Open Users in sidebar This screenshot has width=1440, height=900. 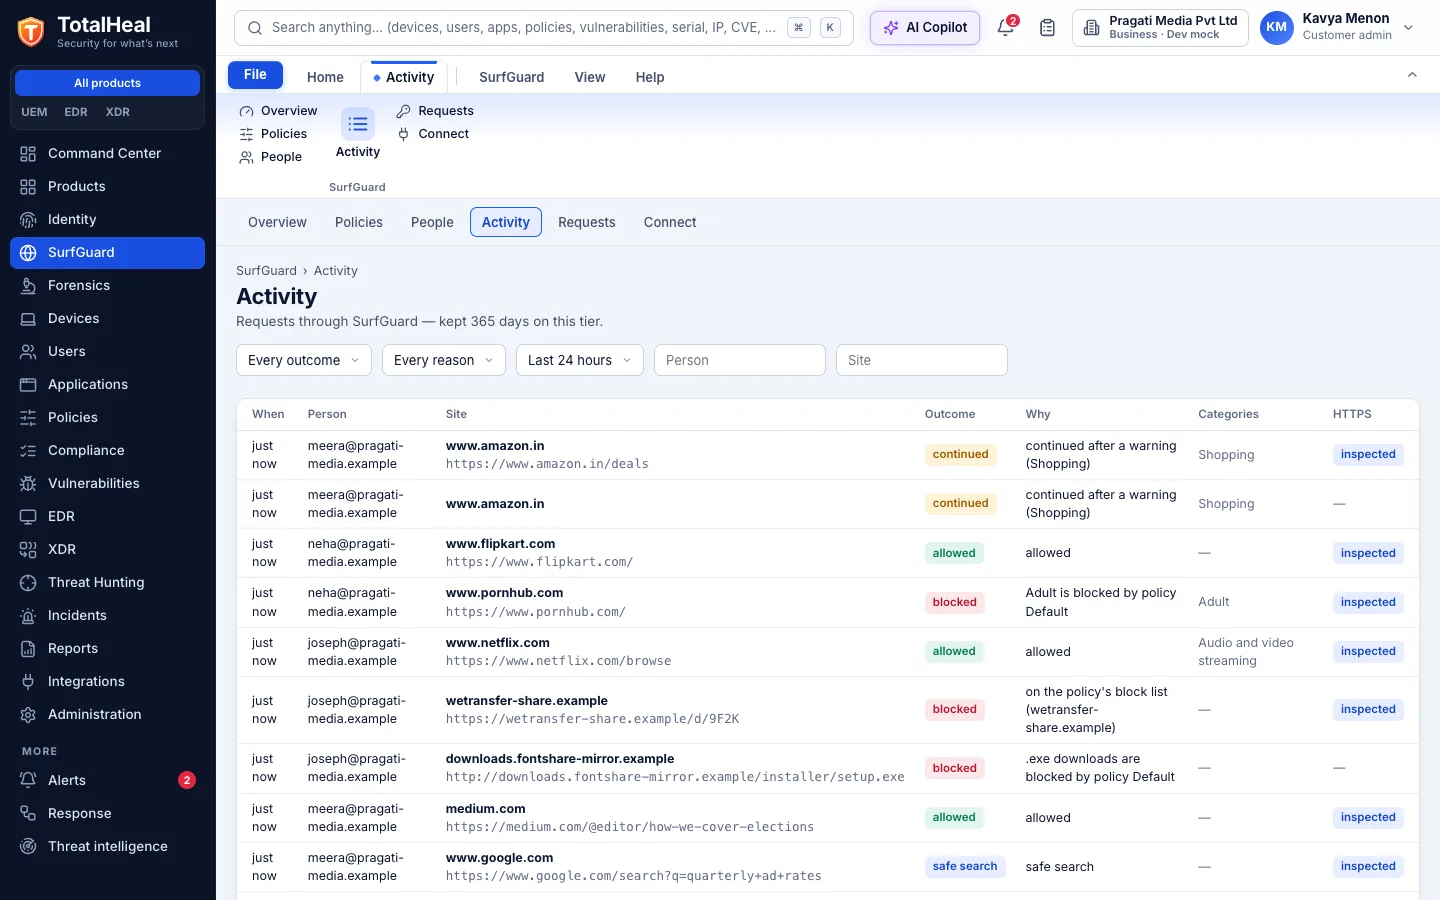click(107, 351)
